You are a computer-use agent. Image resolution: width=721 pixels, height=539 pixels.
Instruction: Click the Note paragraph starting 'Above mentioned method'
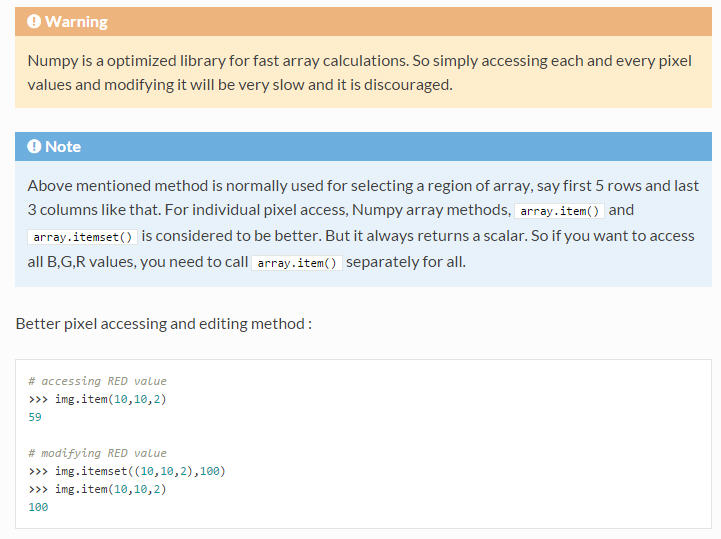pos(363,224)
